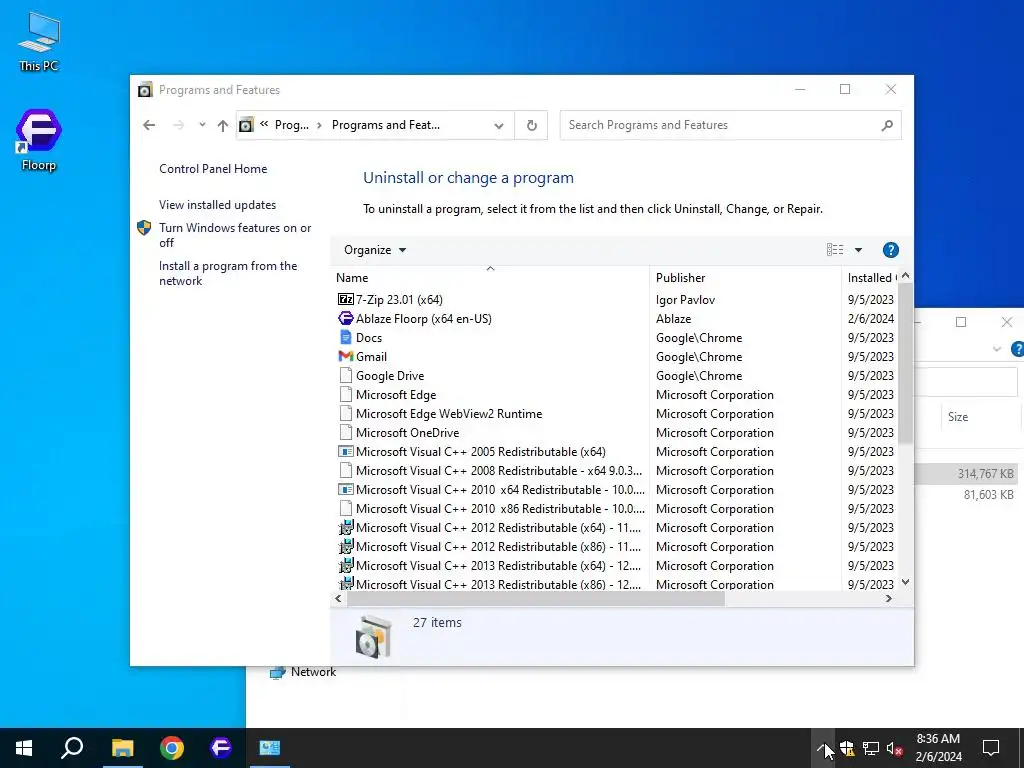Launch the Floorp desktop shortcut
This screenshot has width=1024, height=768.
click(39, 140)
